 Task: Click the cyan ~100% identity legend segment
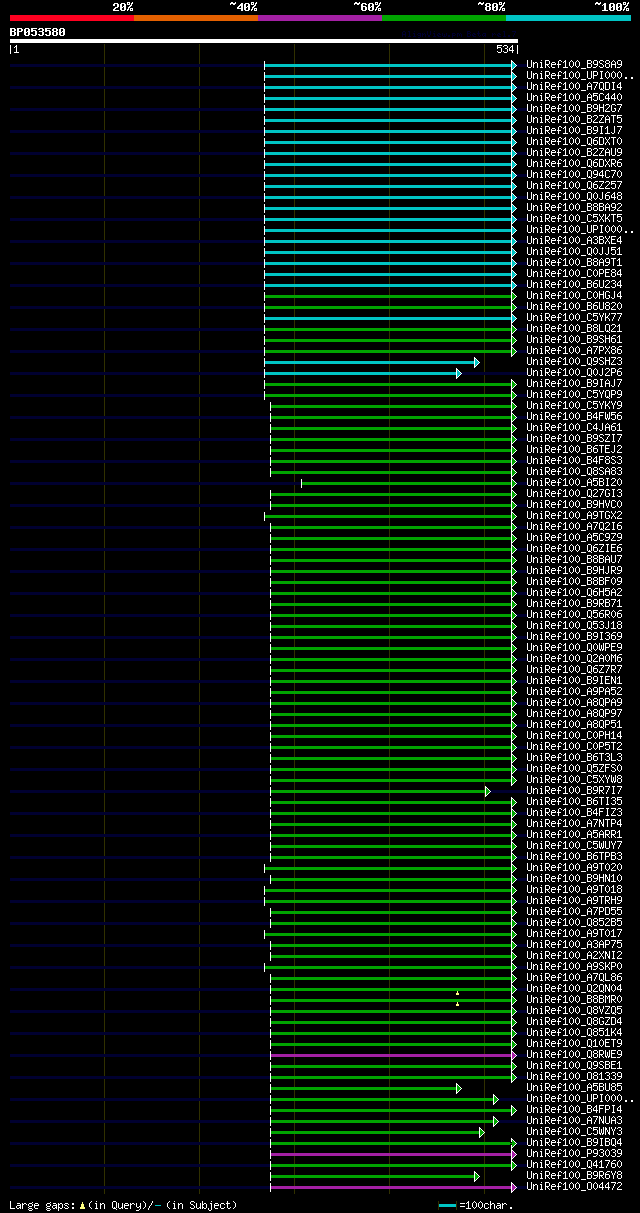tap(568, 17)
